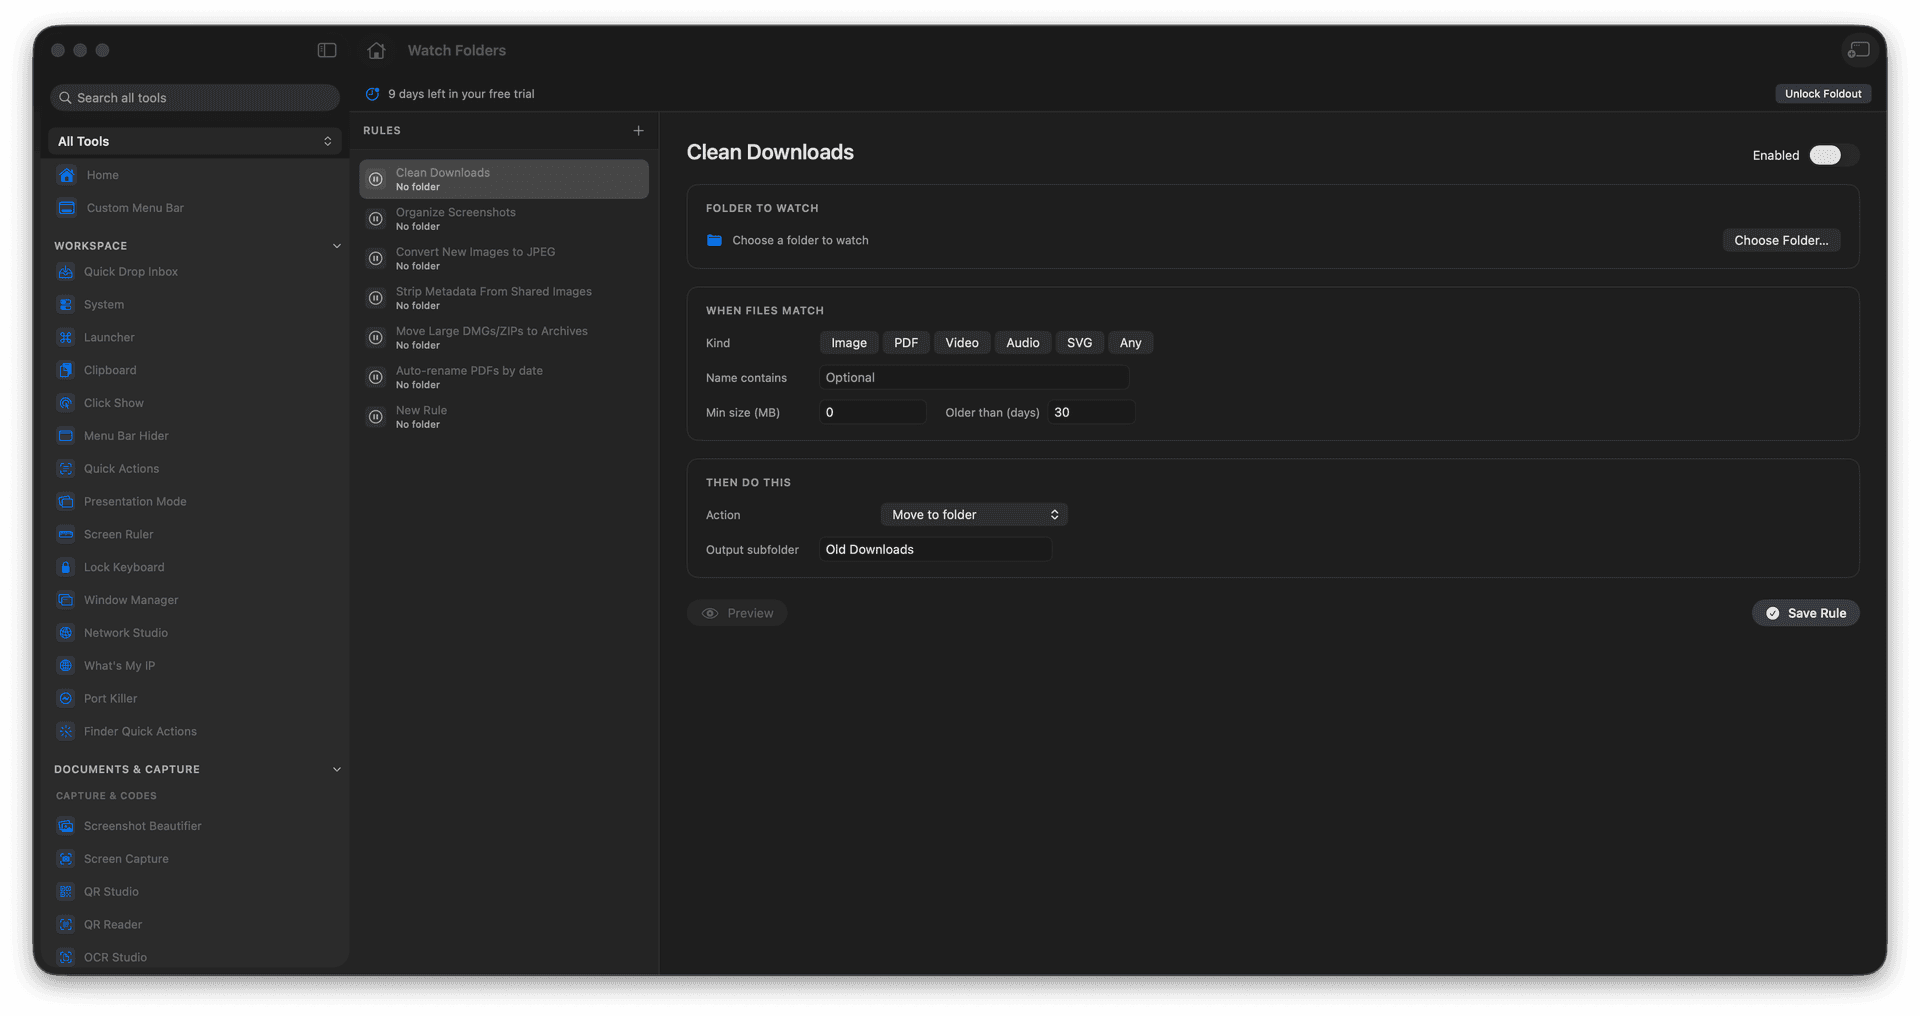
Task: Click the Name contains field
Action: tap(974, 378)
